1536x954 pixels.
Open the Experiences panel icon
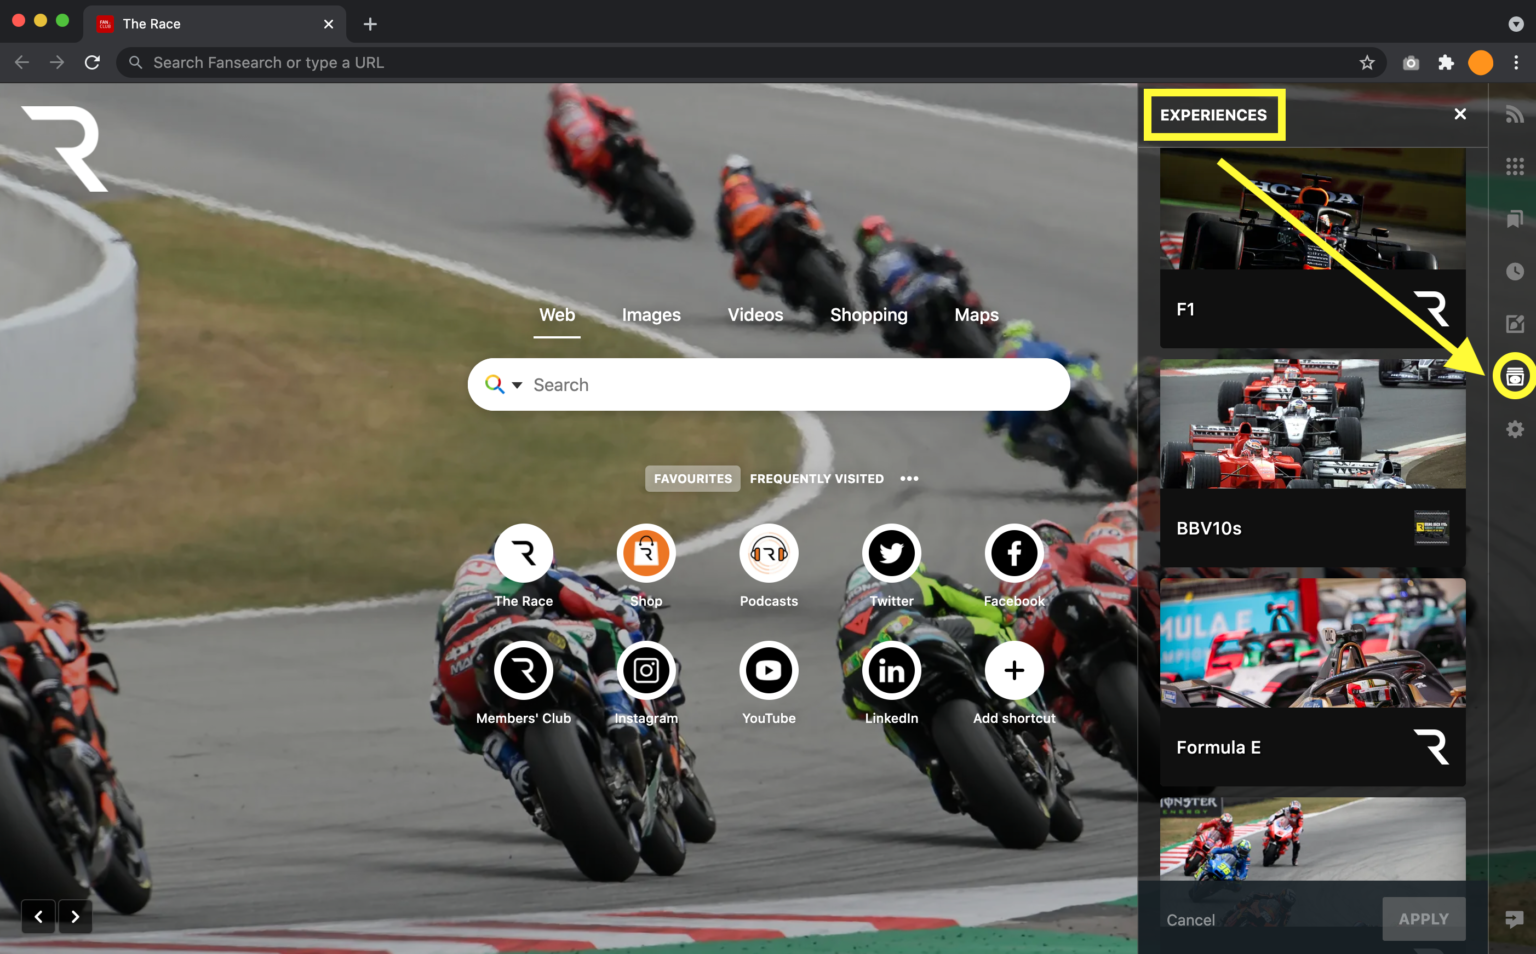[x=1514, y=376]
